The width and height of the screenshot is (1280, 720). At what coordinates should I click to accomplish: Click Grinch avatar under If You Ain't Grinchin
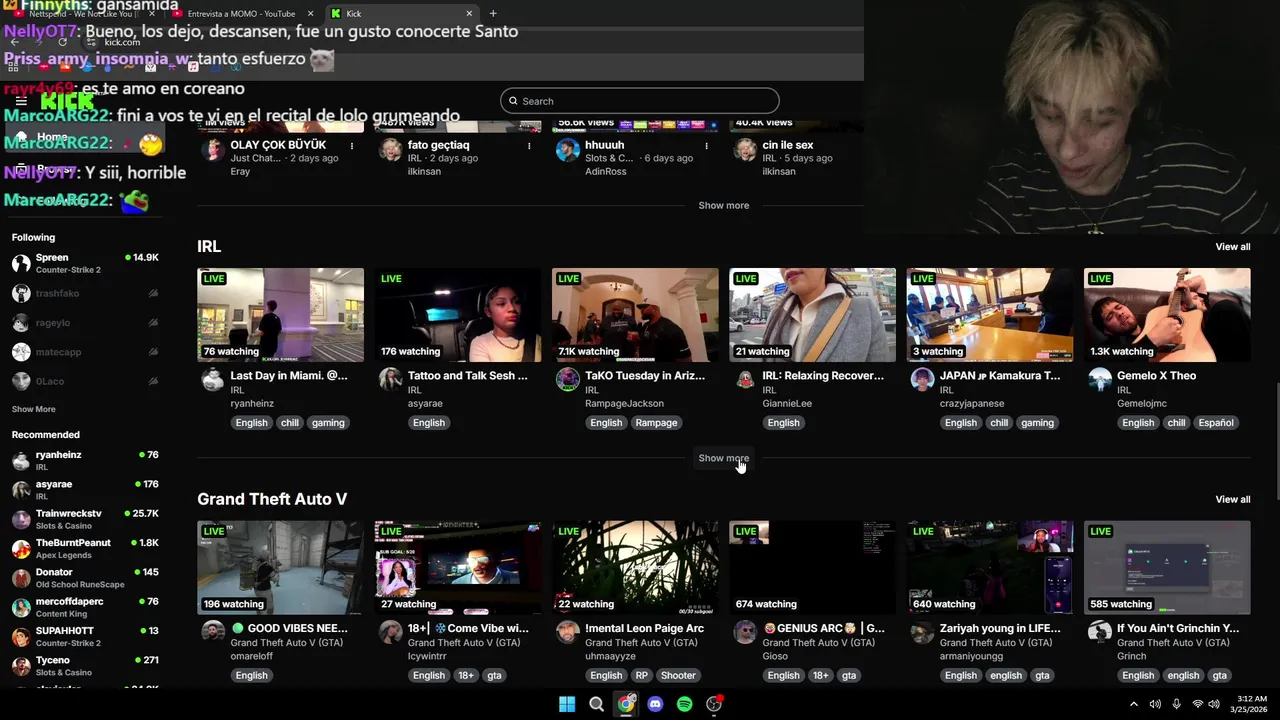tap(1100, 632)
